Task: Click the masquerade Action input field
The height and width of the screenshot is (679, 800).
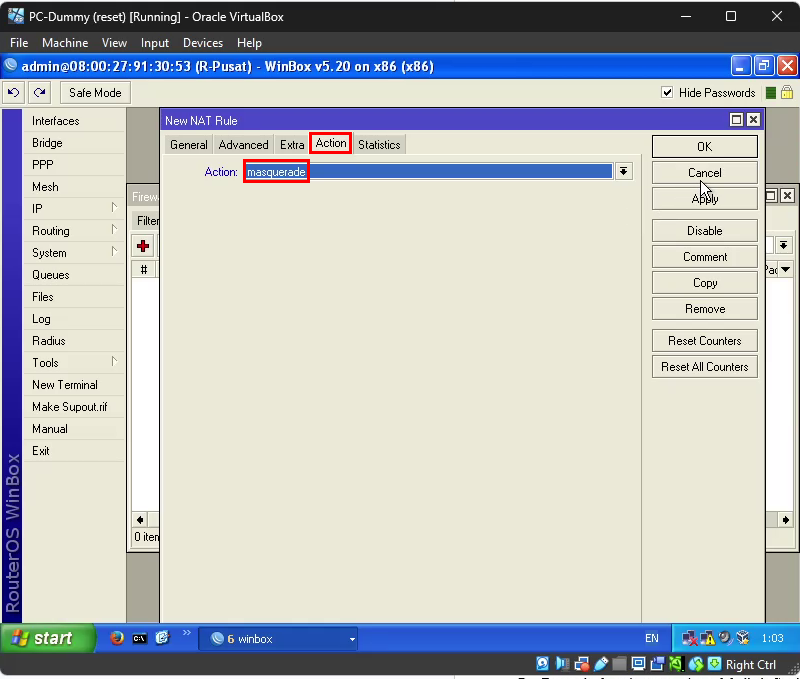Action: (428, 171)
